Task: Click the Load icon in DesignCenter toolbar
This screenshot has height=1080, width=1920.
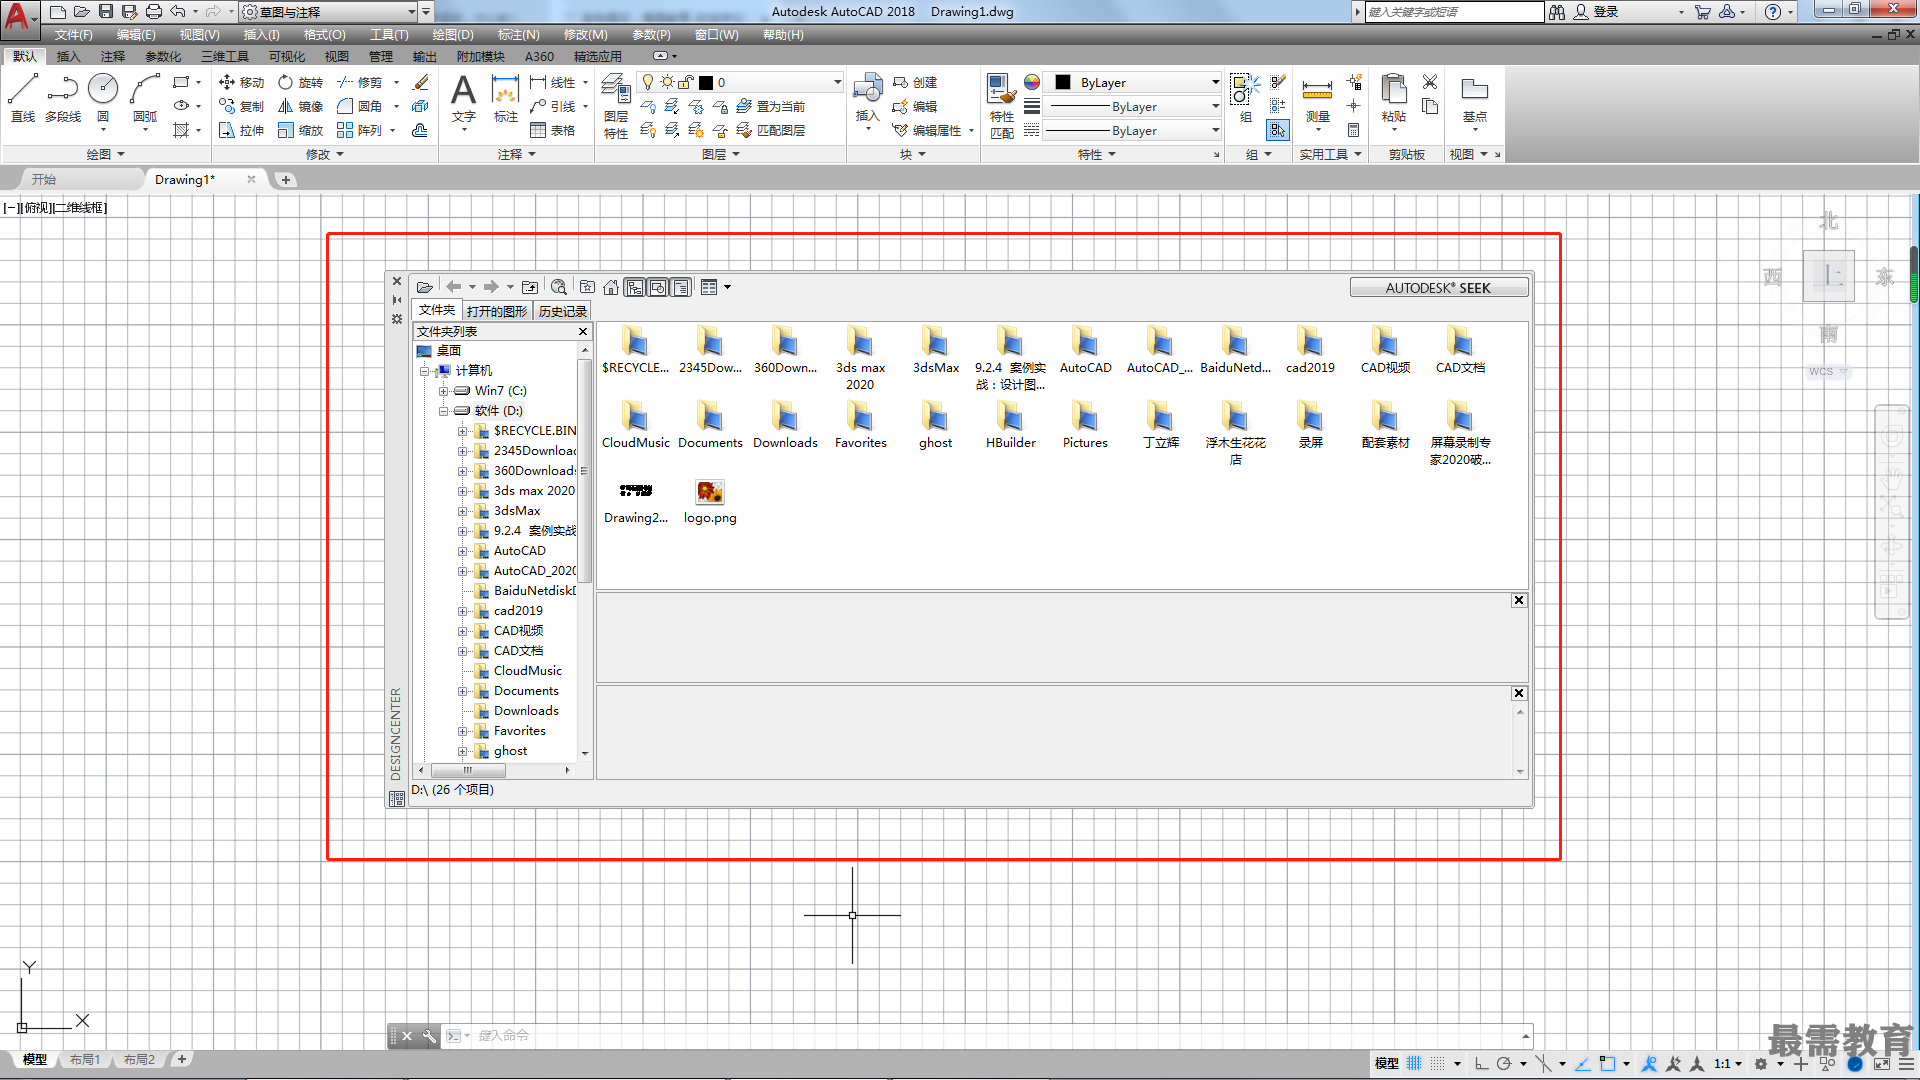Action: [425, 287]
